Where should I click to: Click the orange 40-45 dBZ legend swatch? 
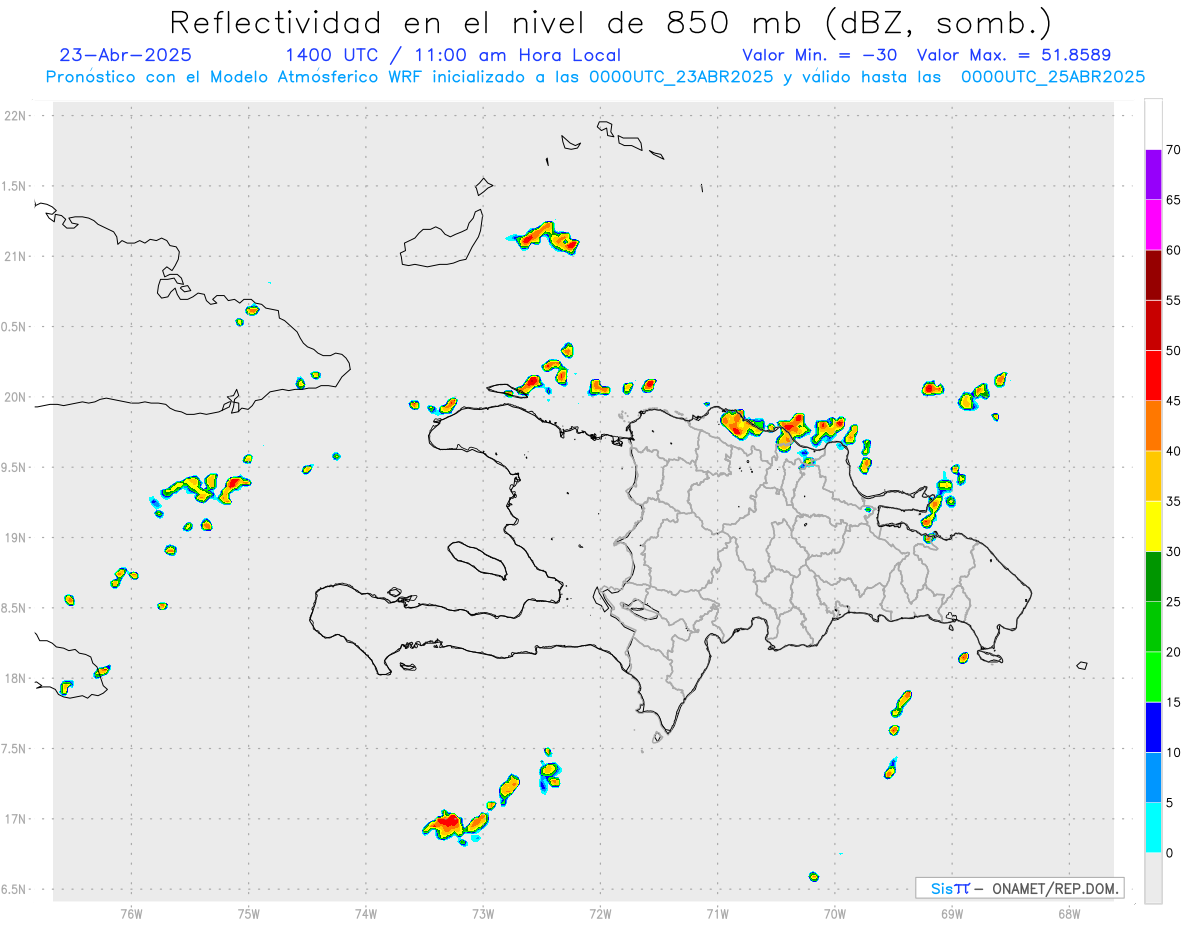point(1153,426)
